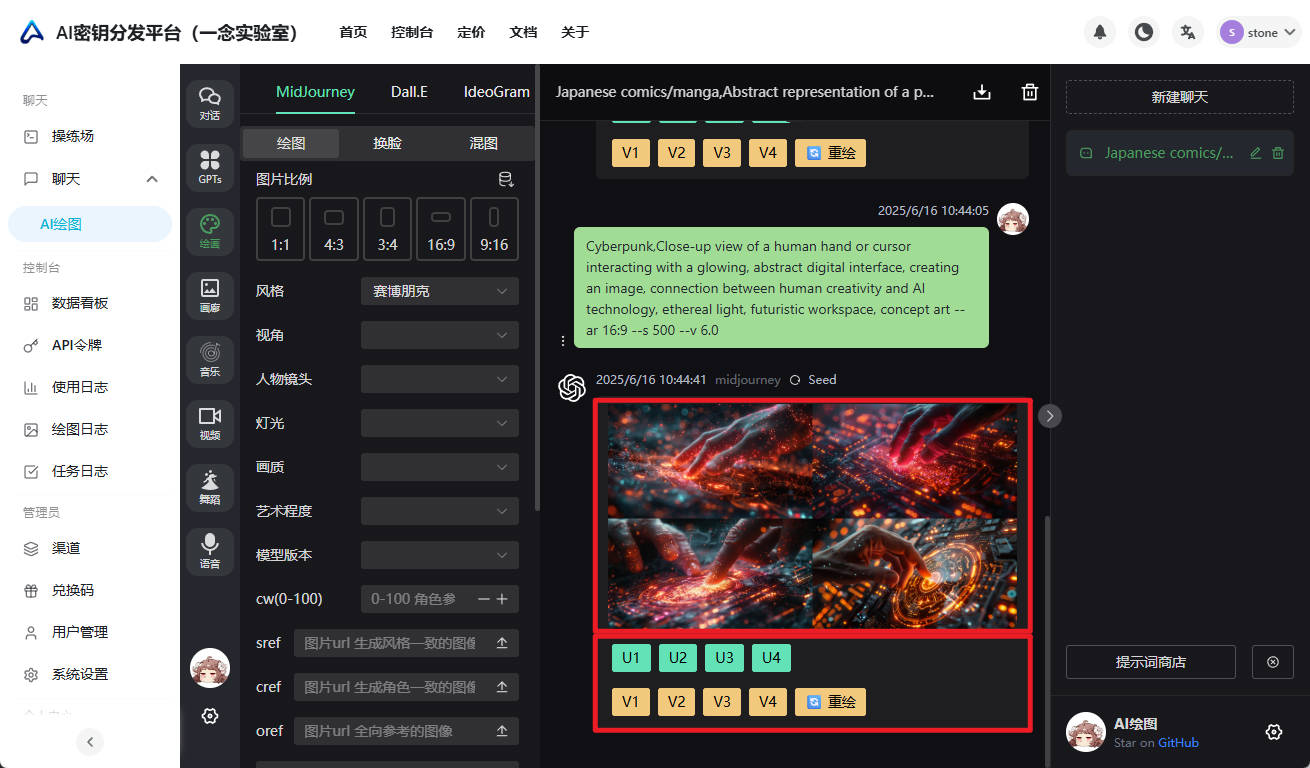Click V2 variation under cyberpunk result
The image size is (1310, 768).
click(x=677, y=702)
